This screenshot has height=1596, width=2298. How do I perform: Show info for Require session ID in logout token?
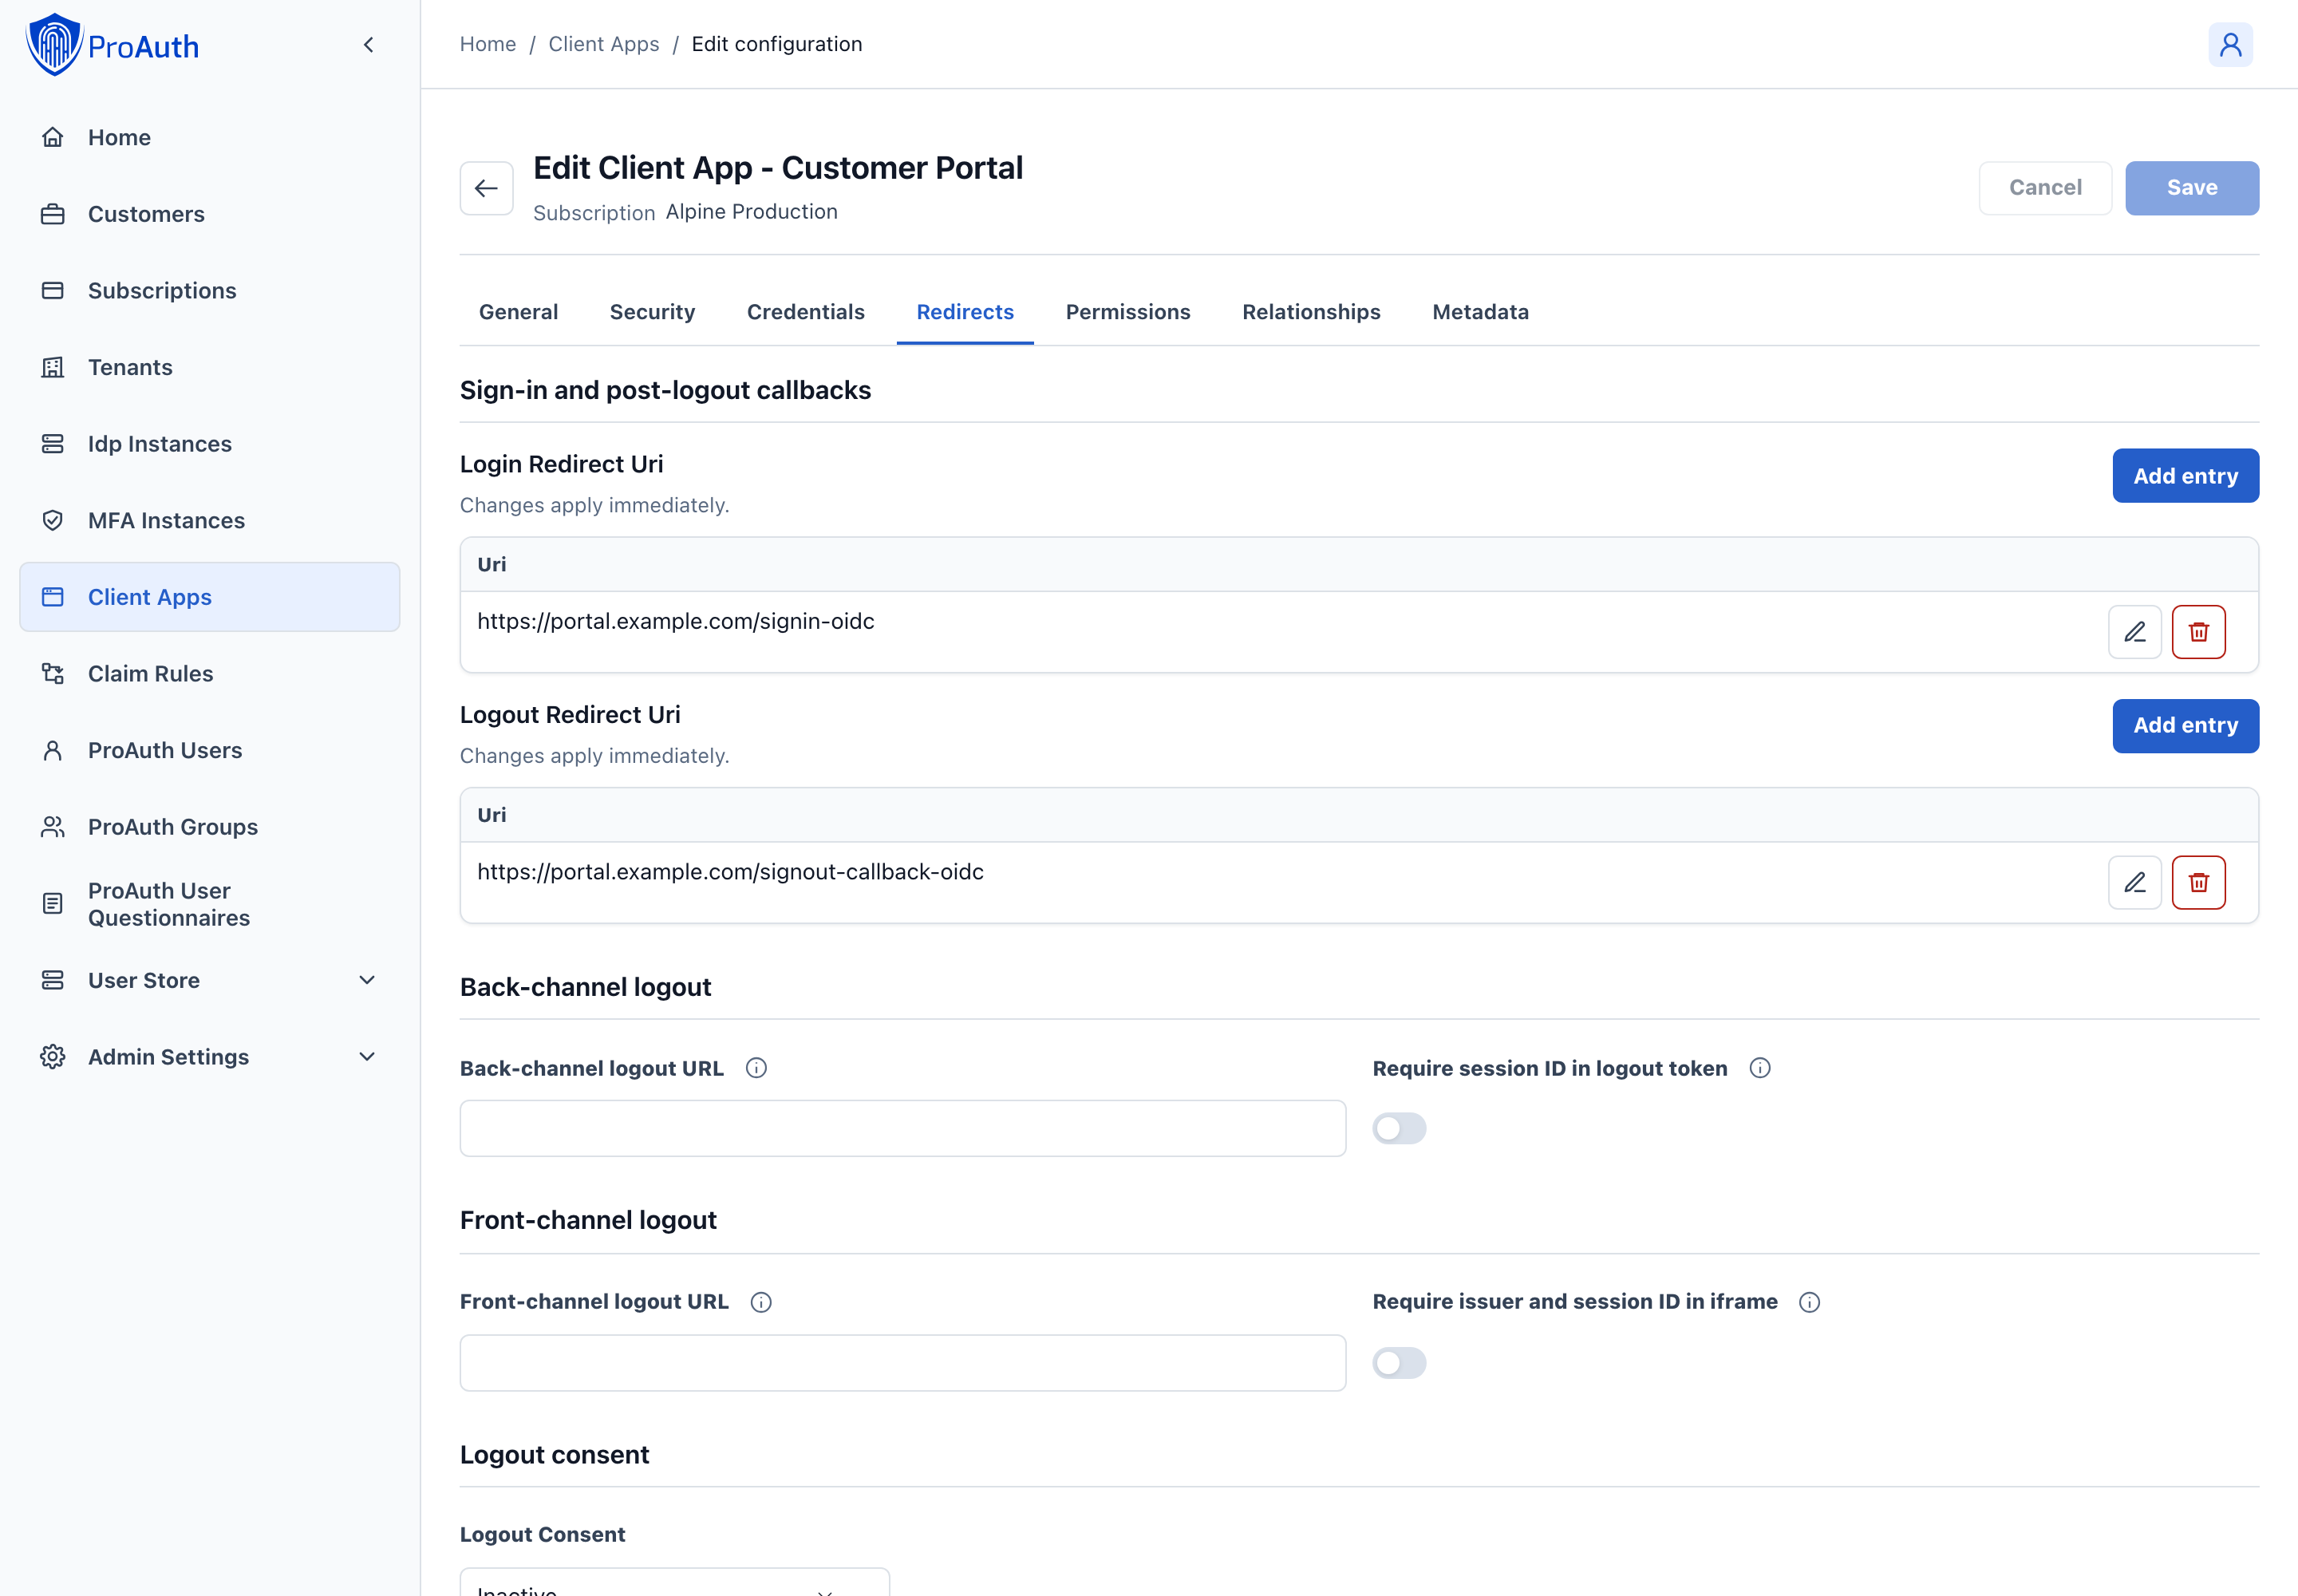click(1760, 1068)
